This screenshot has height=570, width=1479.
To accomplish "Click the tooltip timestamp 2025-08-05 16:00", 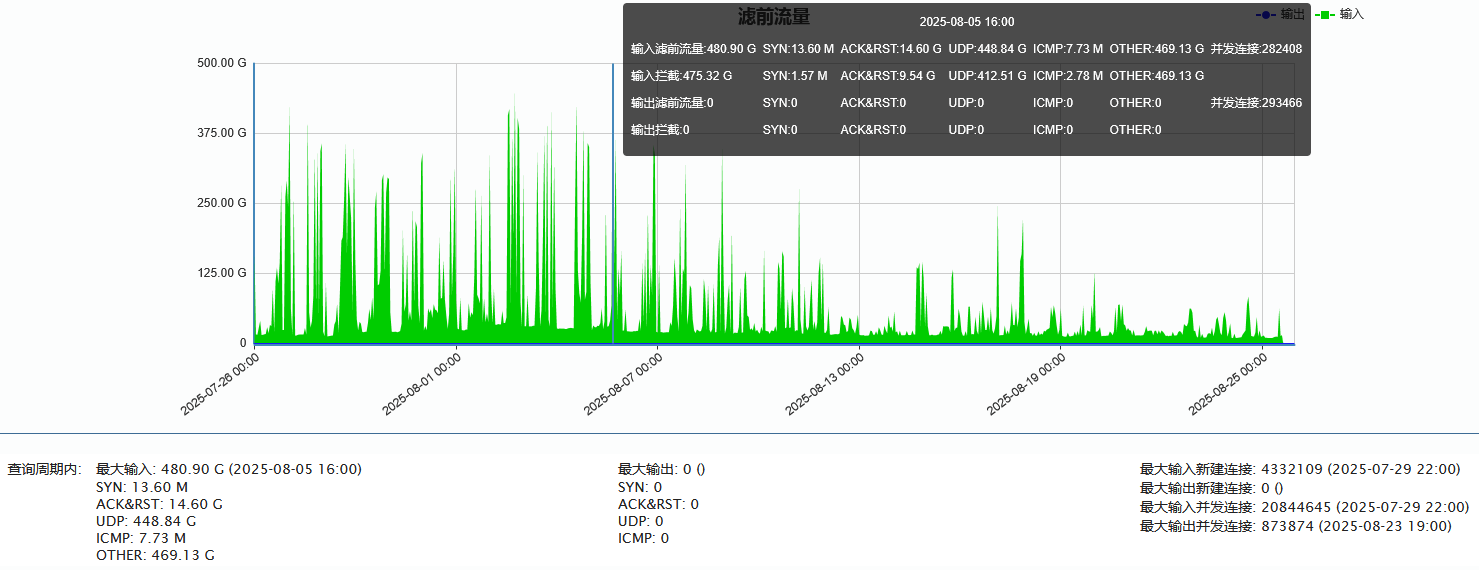I will [966, 22].
